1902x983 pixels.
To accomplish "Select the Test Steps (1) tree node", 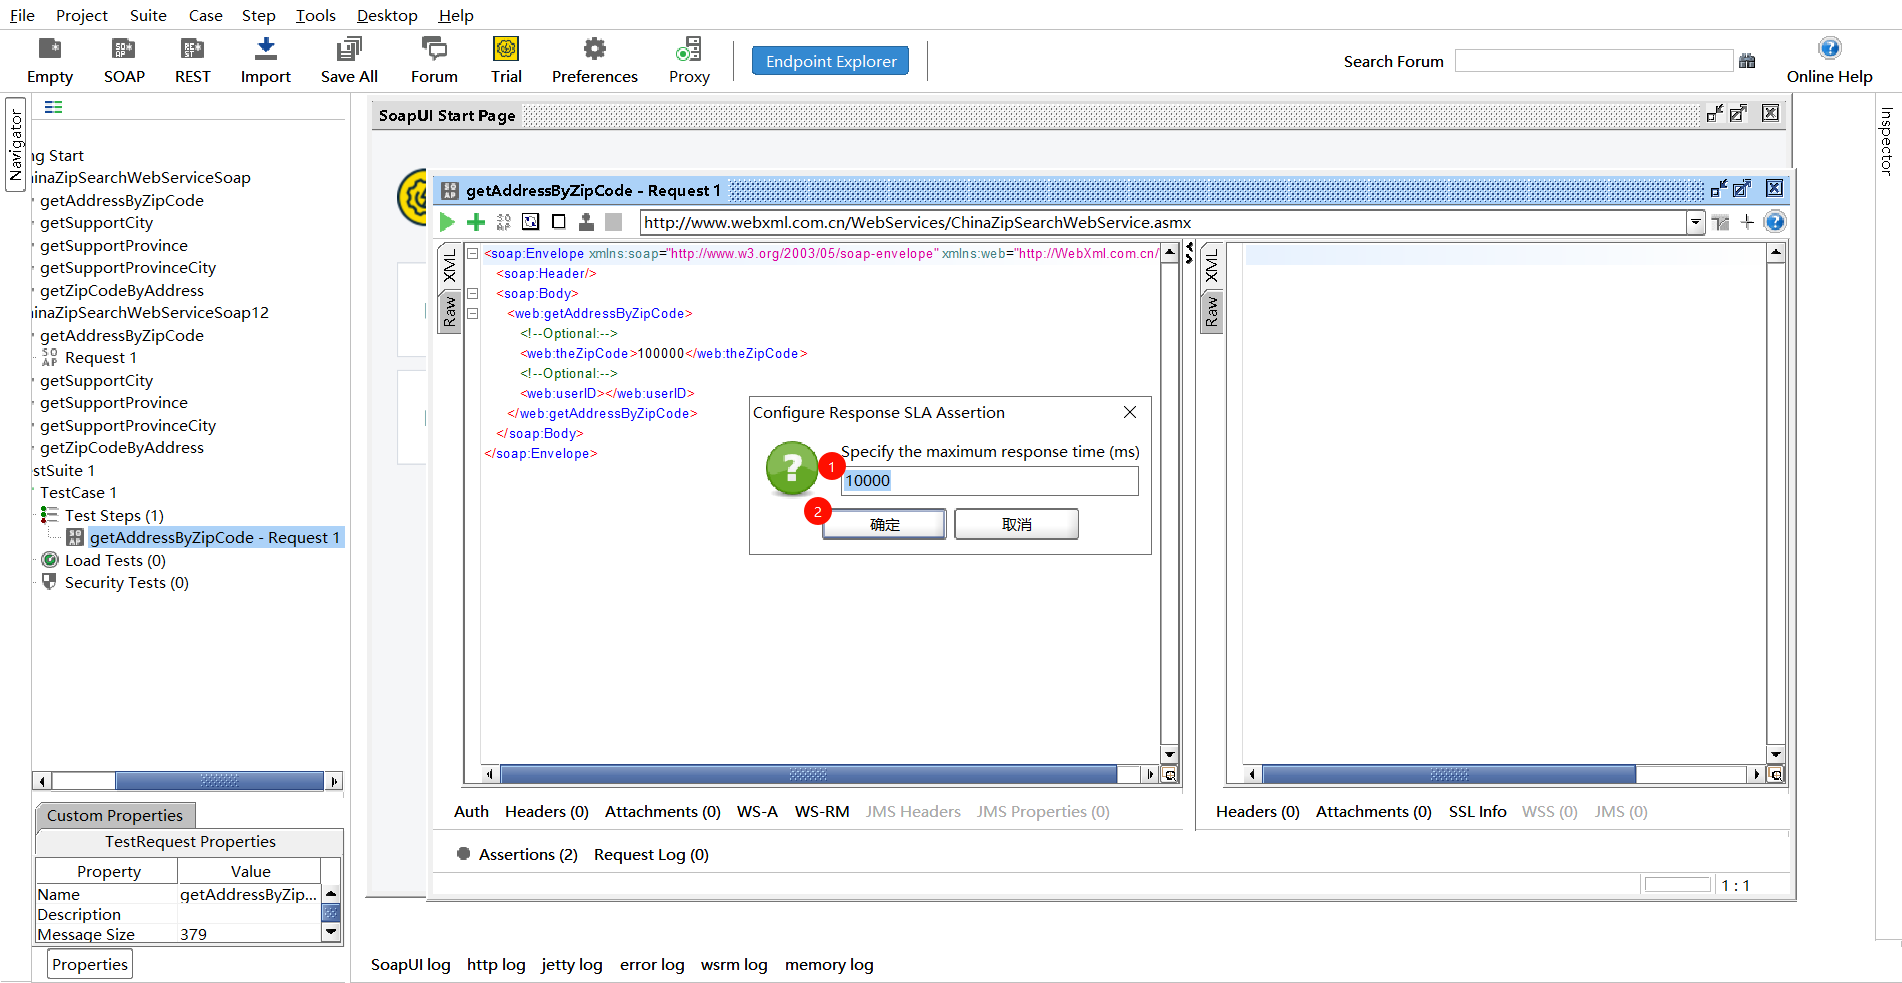I will pyautogui.click(x=114, y=515).
